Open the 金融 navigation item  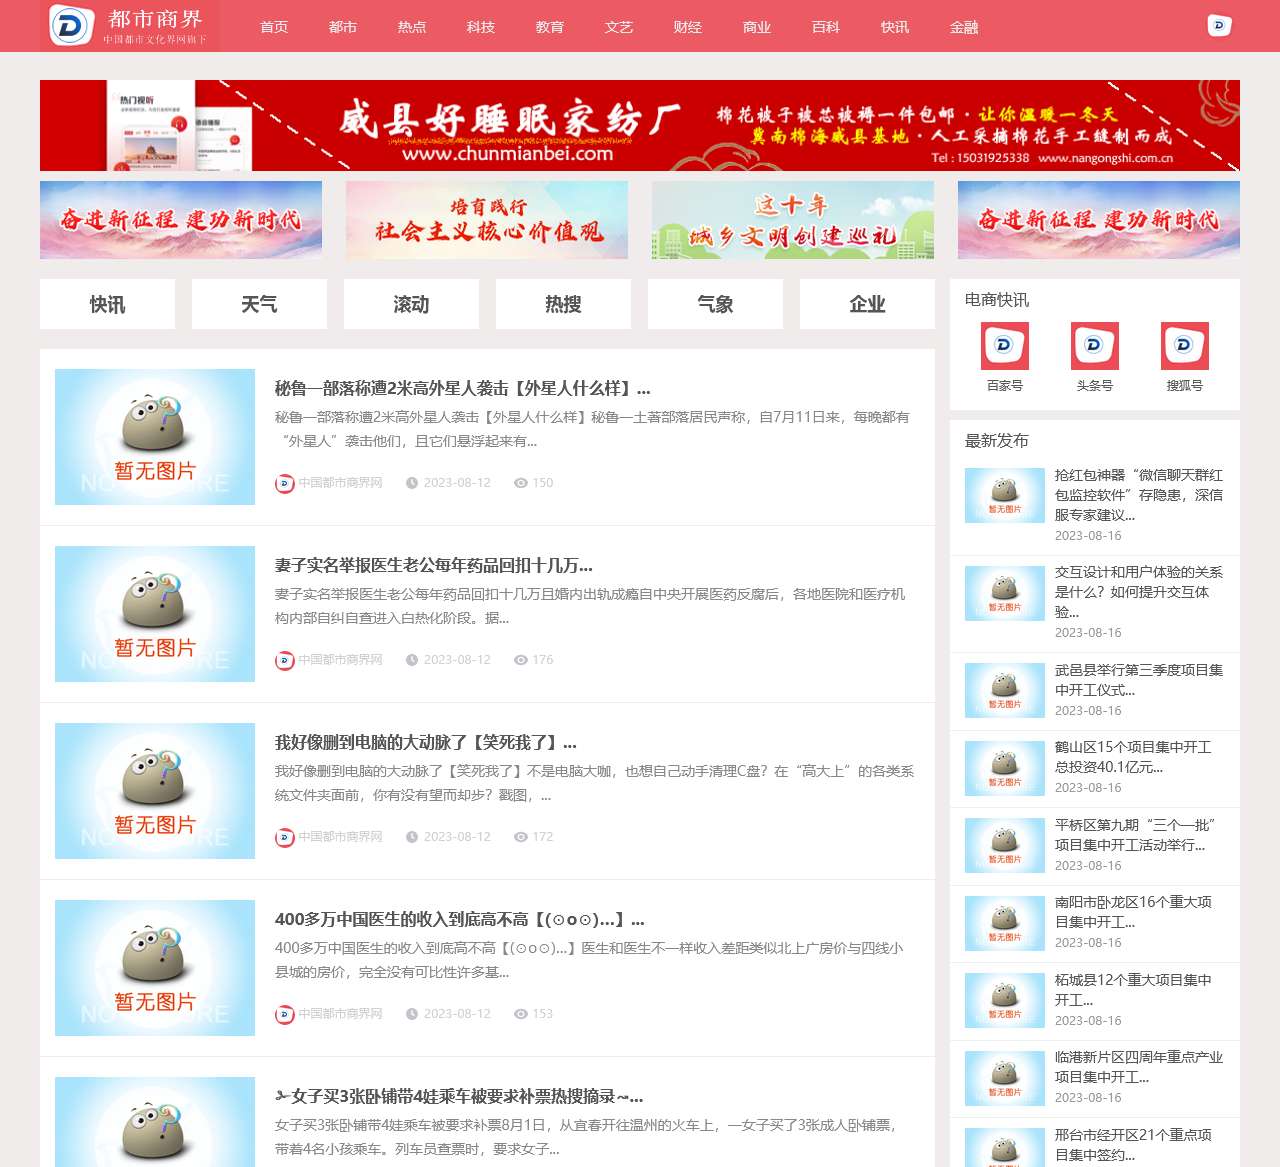tap(964, 27)
